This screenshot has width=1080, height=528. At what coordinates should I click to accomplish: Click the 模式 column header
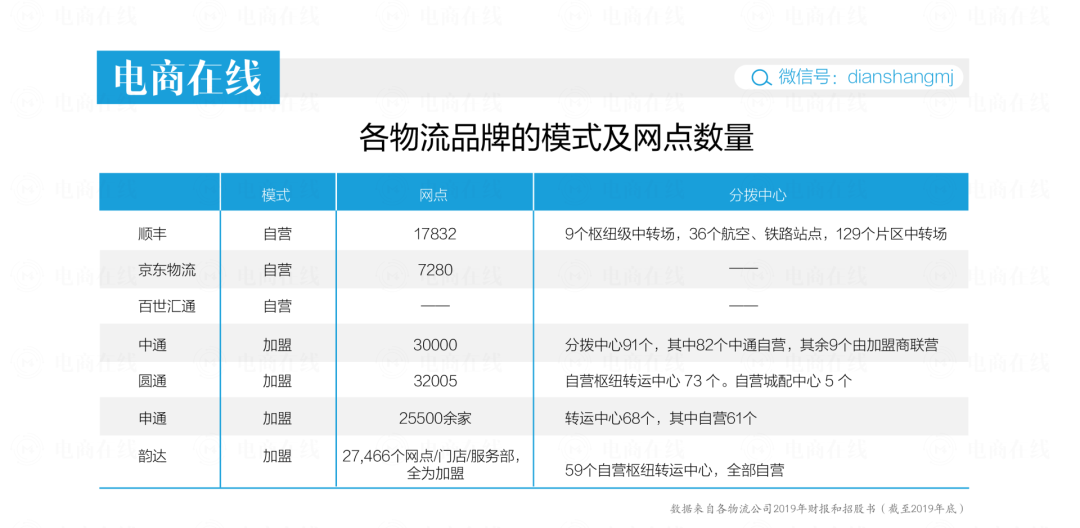pos(276,195)
